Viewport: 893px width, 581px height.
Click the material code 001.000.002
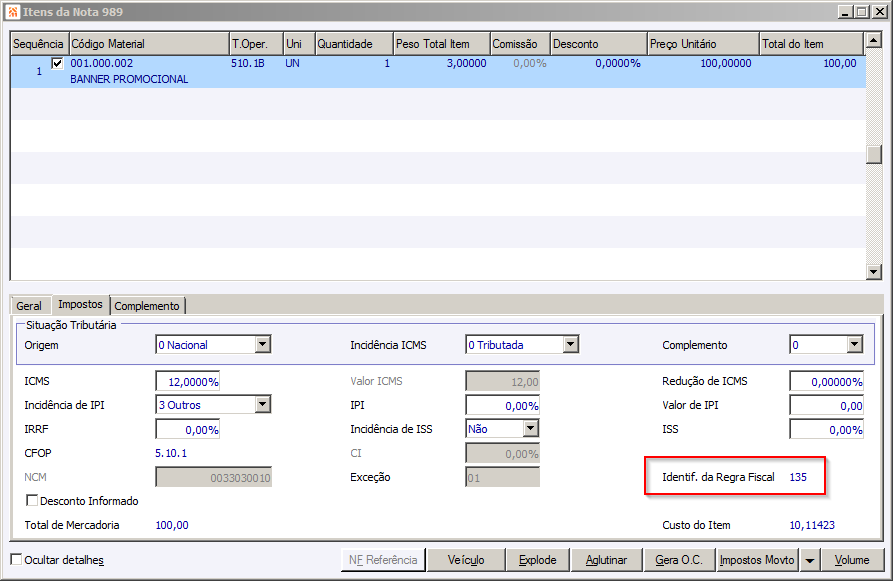click(102, 63)
